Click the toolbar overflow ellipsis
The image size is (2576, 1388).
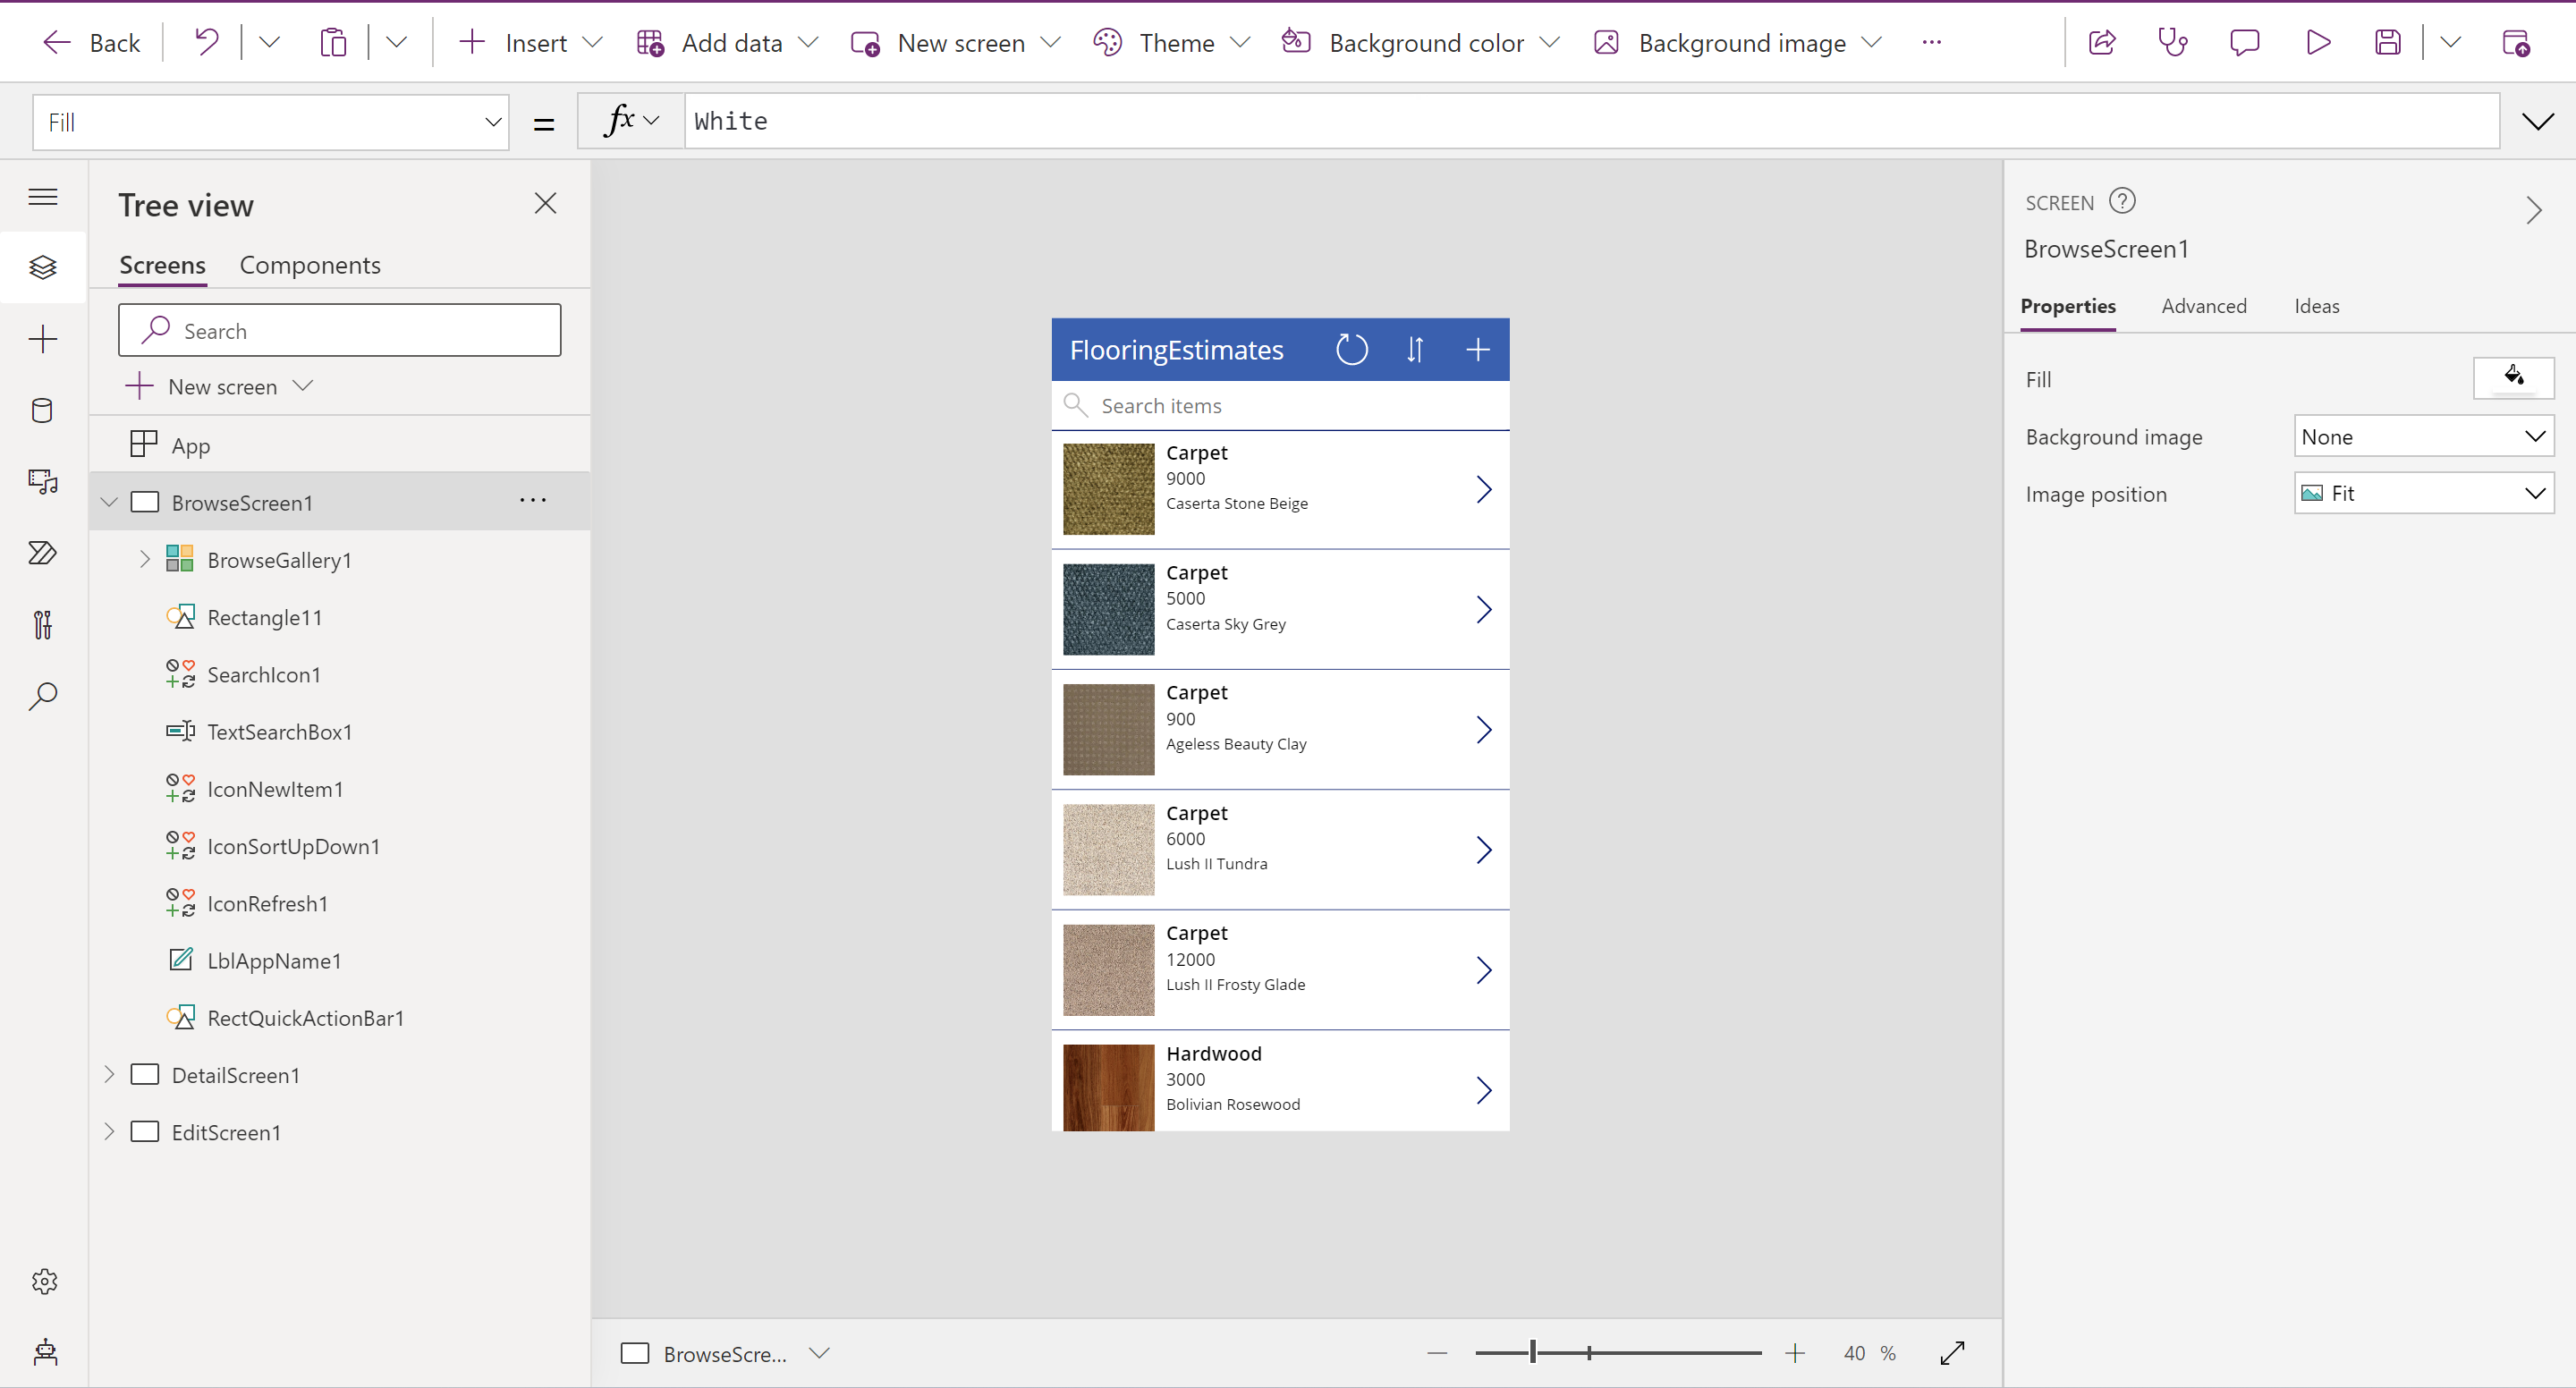click(x=1932, y=42)
